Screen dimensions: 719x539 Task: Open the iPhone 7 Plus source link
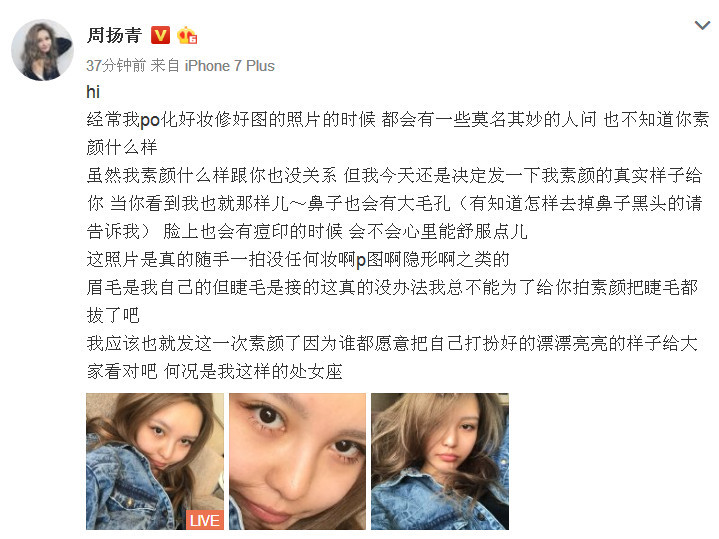tap(229, 66)
